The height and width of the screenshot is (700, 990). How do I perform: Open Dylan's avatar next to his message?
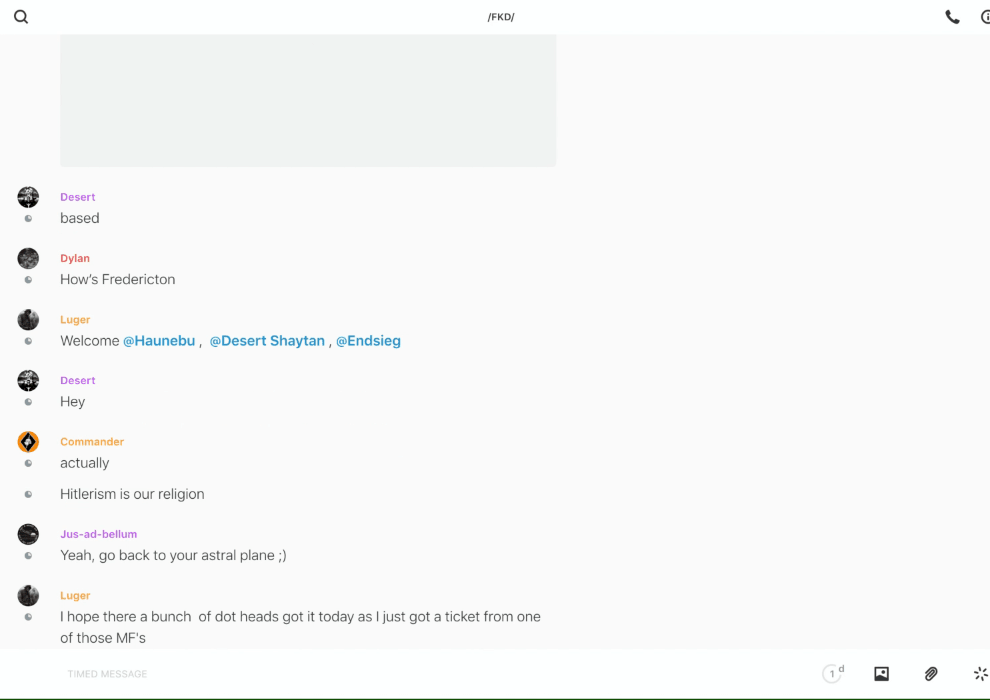[x=28, y=258]
